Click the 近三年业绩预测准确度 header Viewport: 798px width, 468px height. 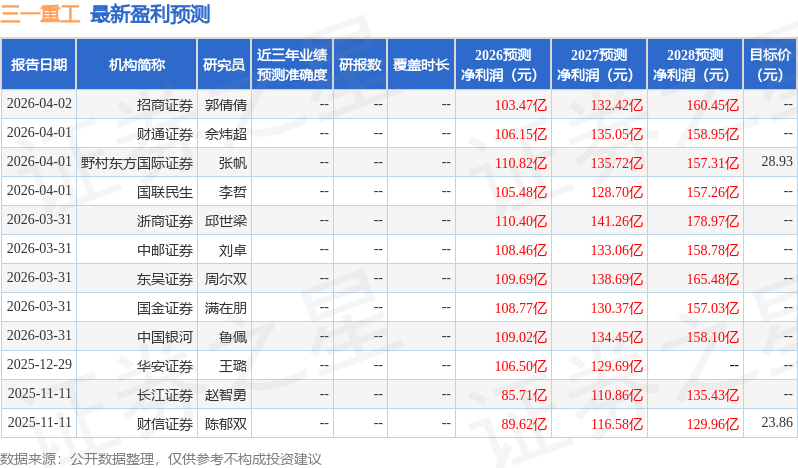(x=291, y=64)
